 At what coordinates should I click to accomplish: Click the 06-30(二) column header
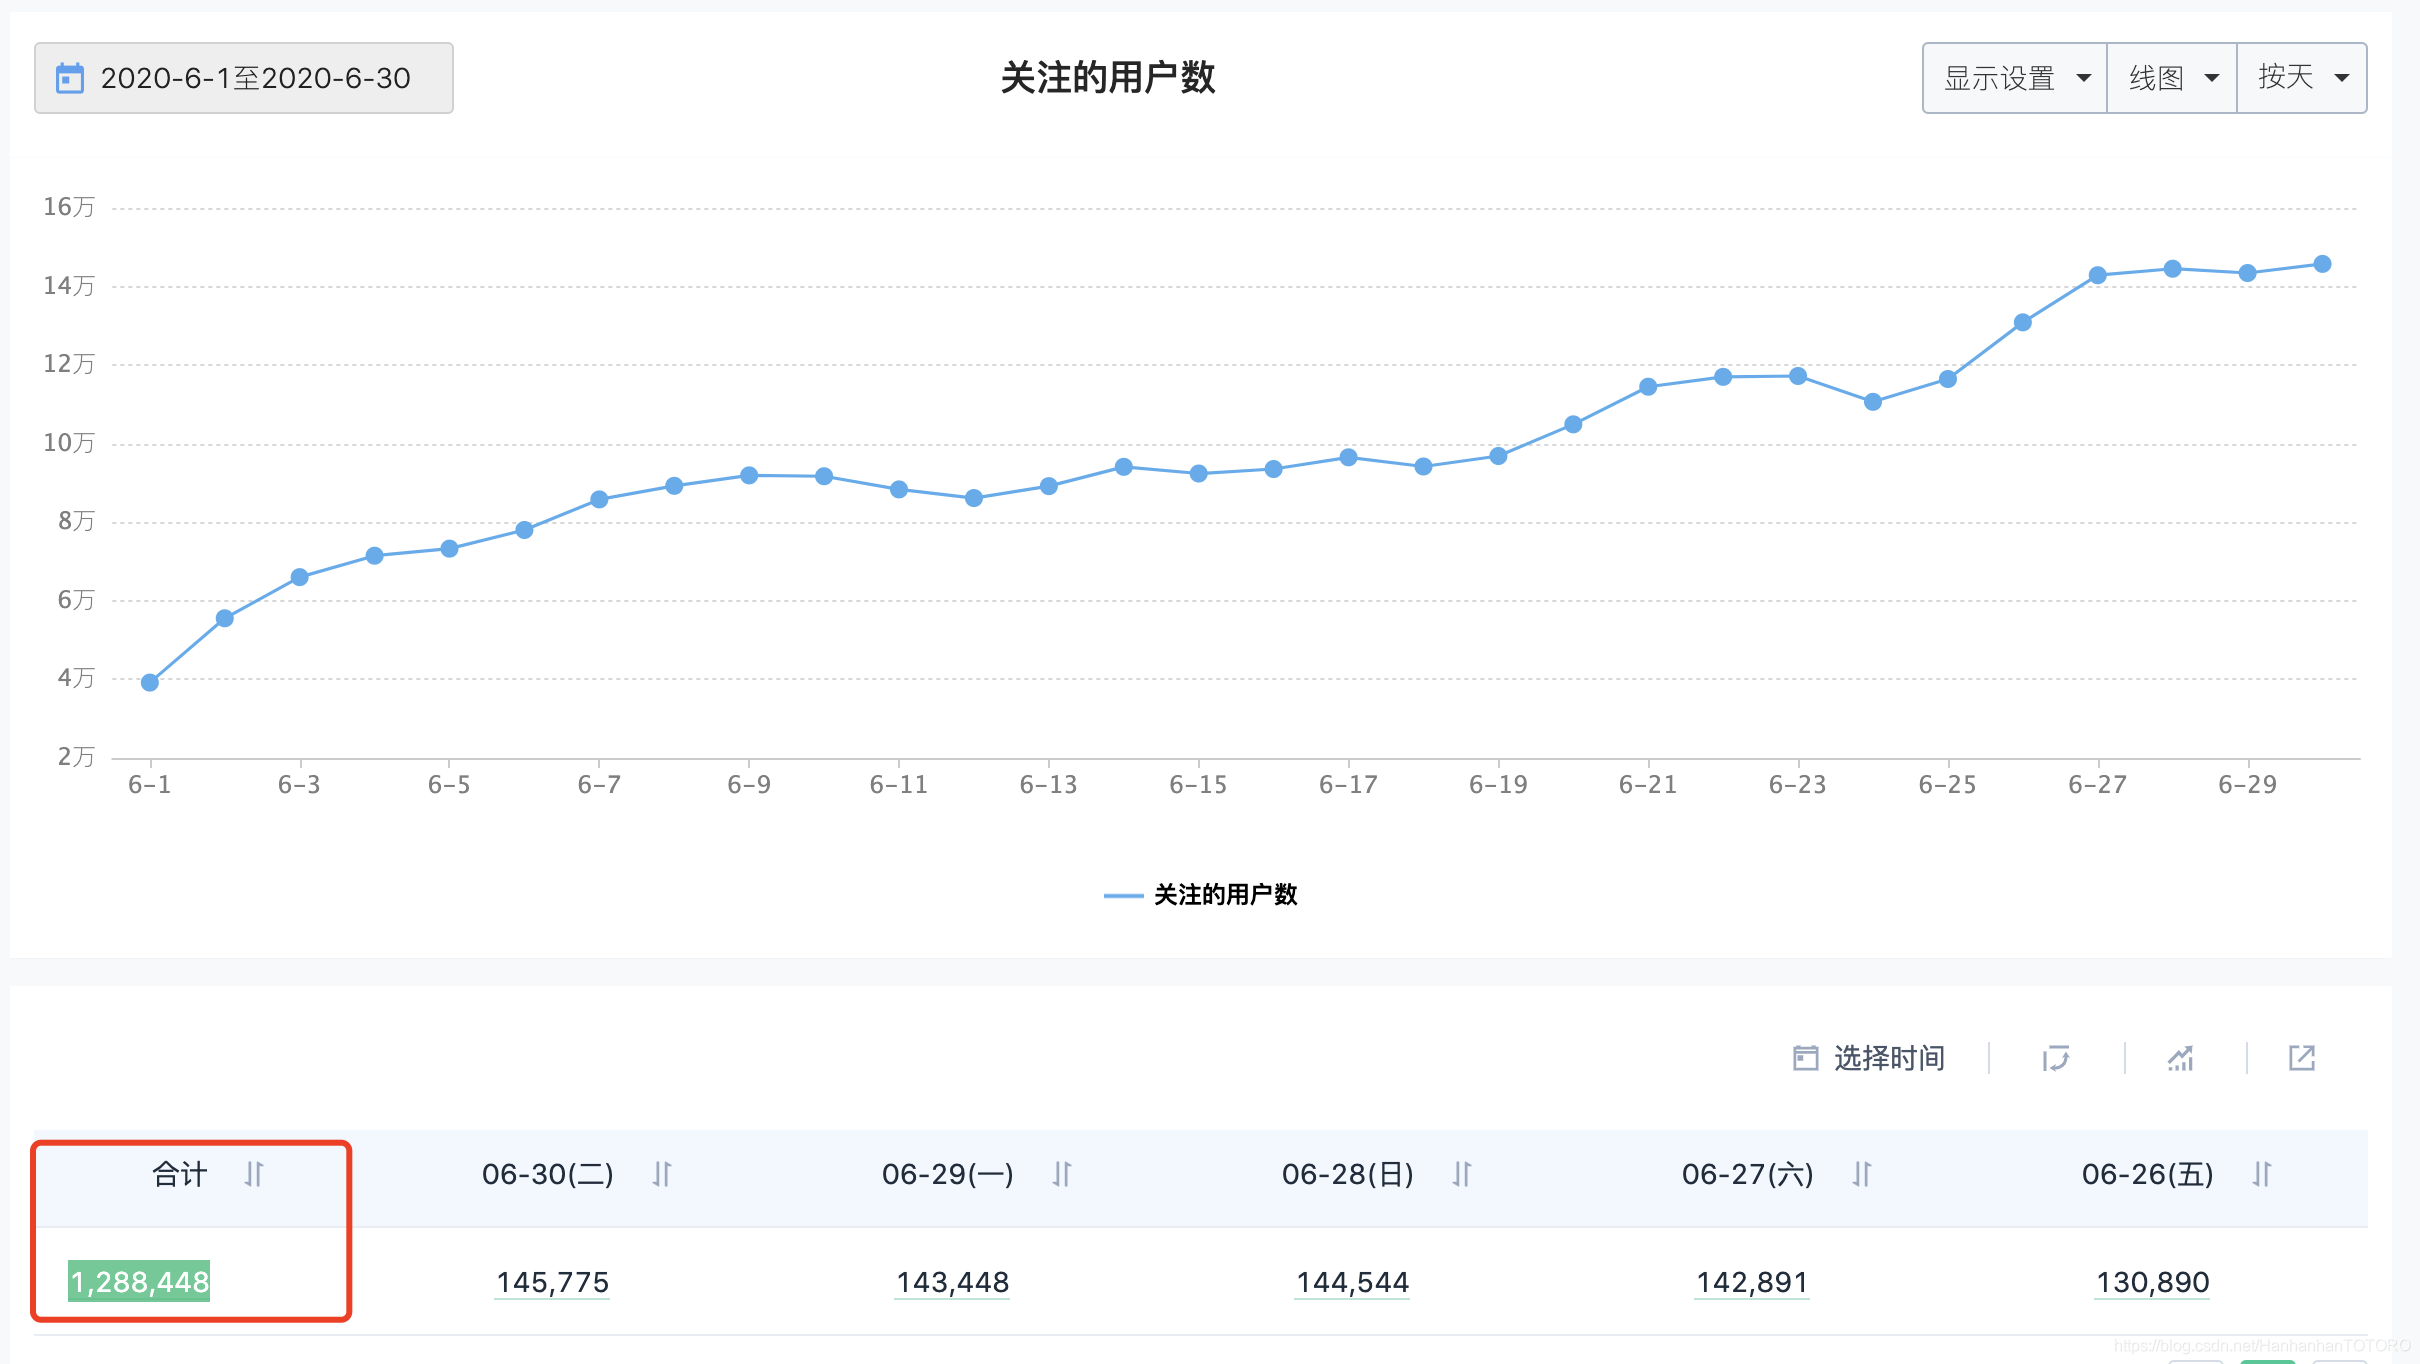[548, 1174]
